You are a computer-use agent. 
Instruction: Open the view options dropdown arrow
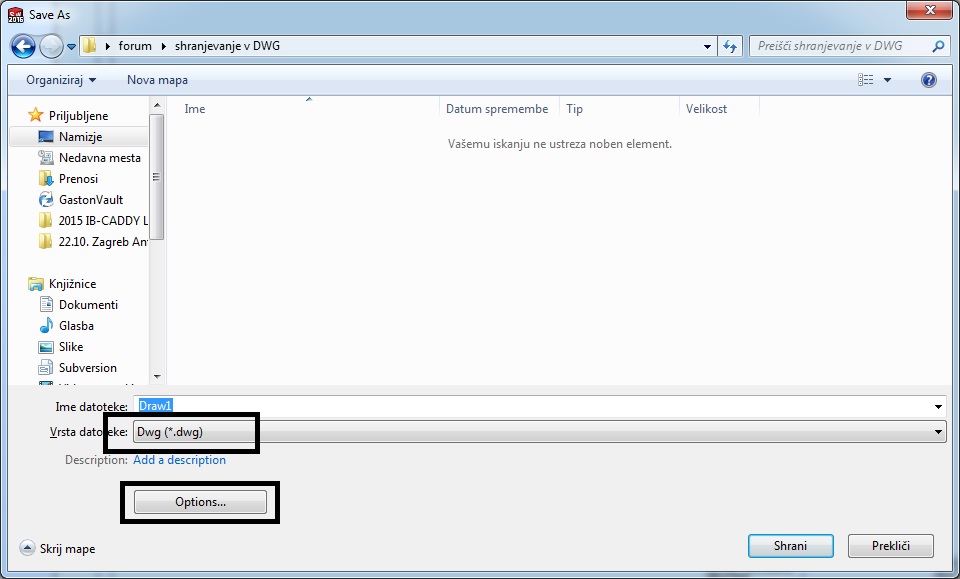(887, 80)
